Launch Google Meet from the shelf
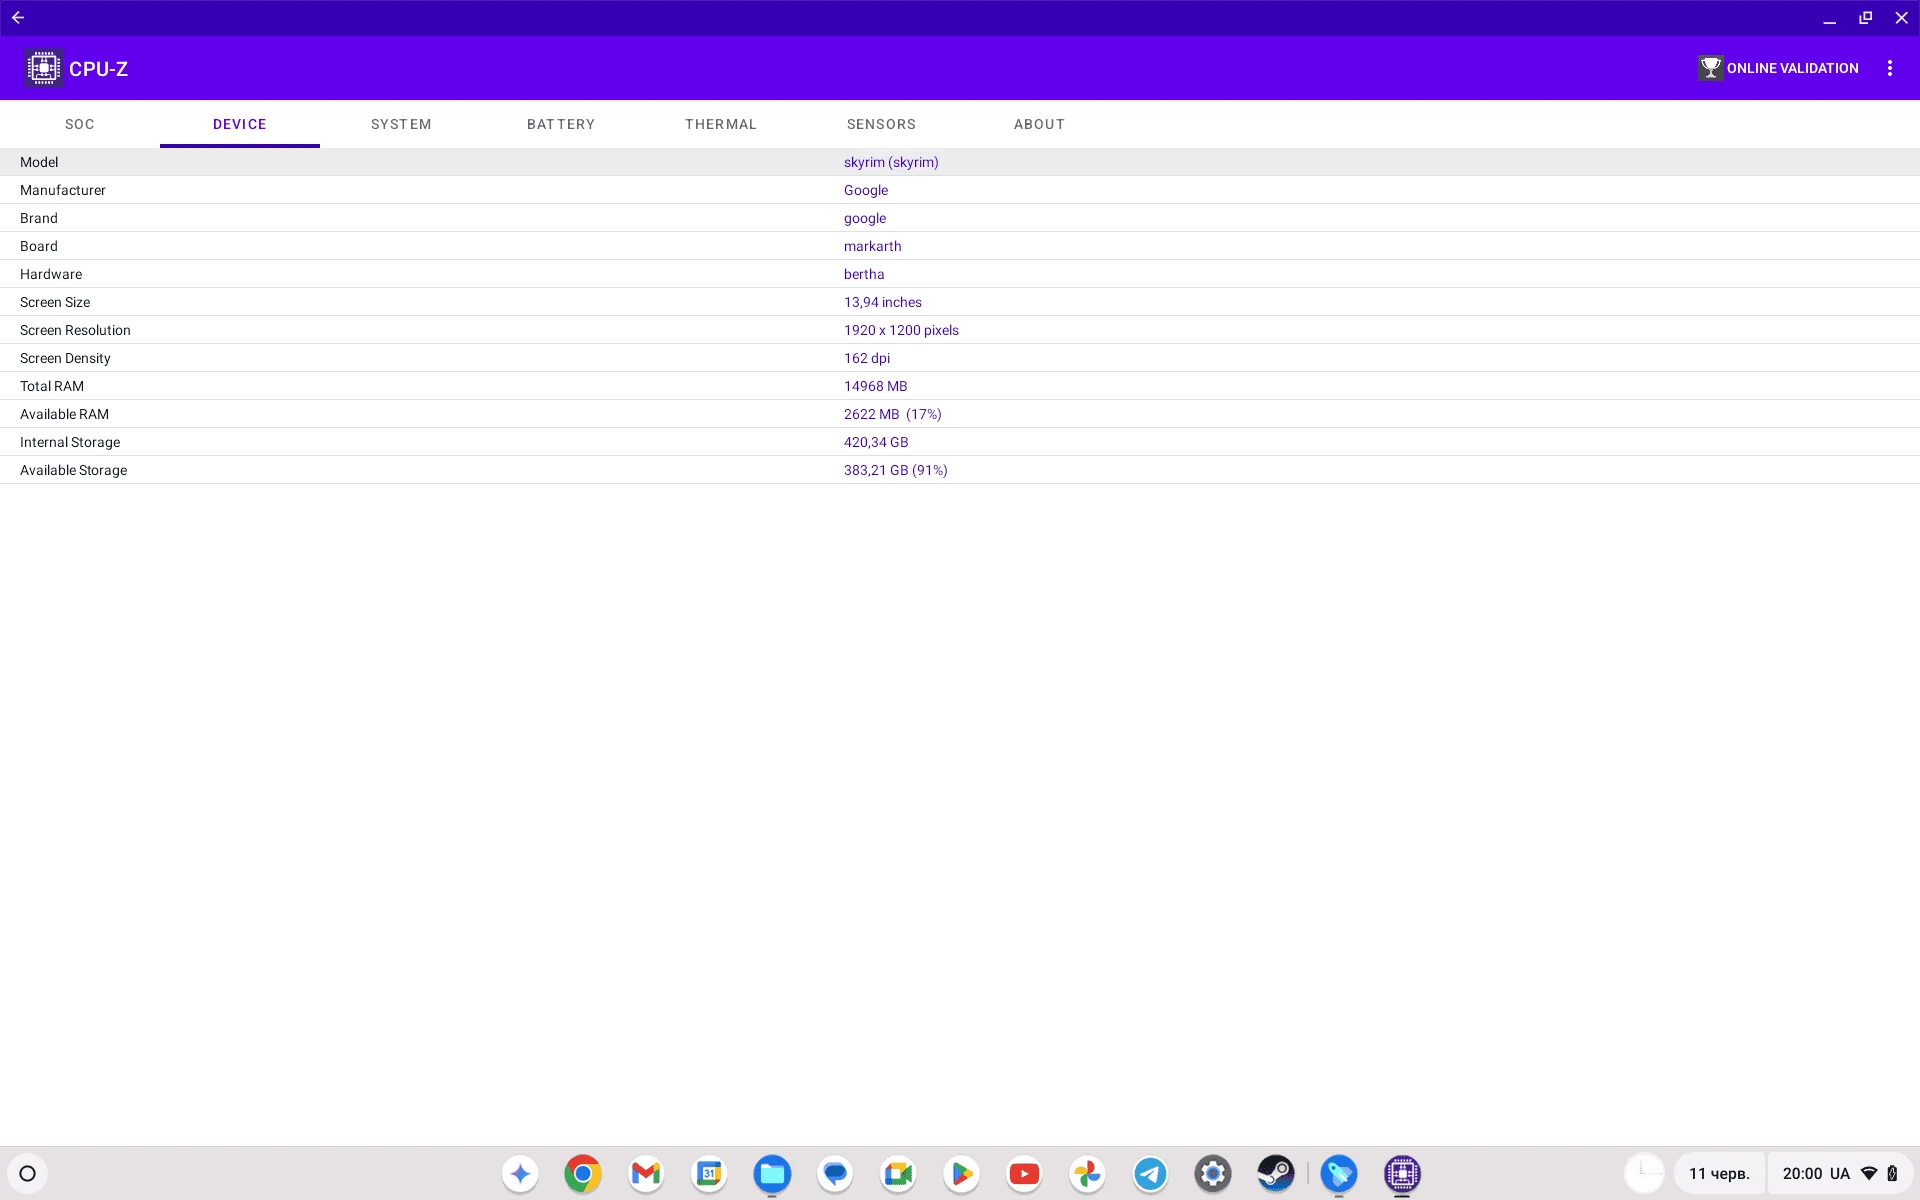The image size is (1920, 1200). coord(898,1173)
